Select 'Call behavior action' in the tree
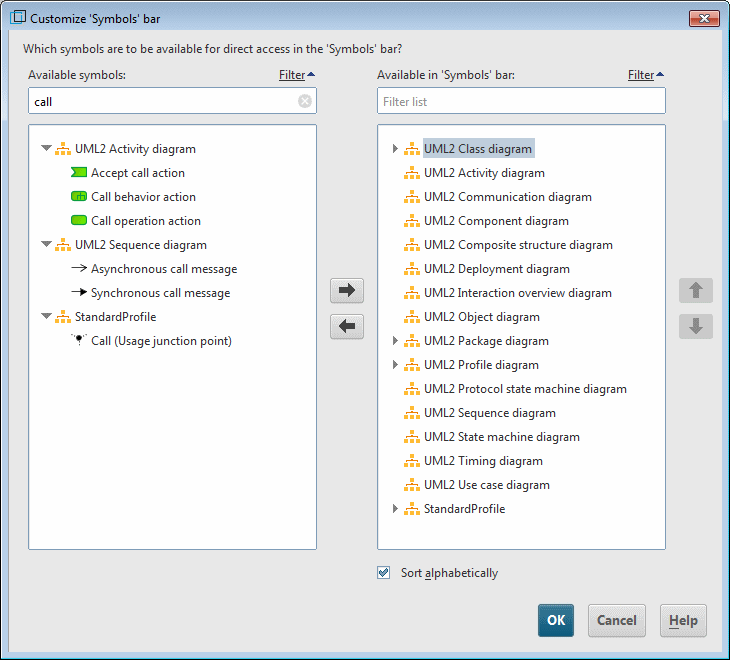Screen dimensions: 730x660 143,196
